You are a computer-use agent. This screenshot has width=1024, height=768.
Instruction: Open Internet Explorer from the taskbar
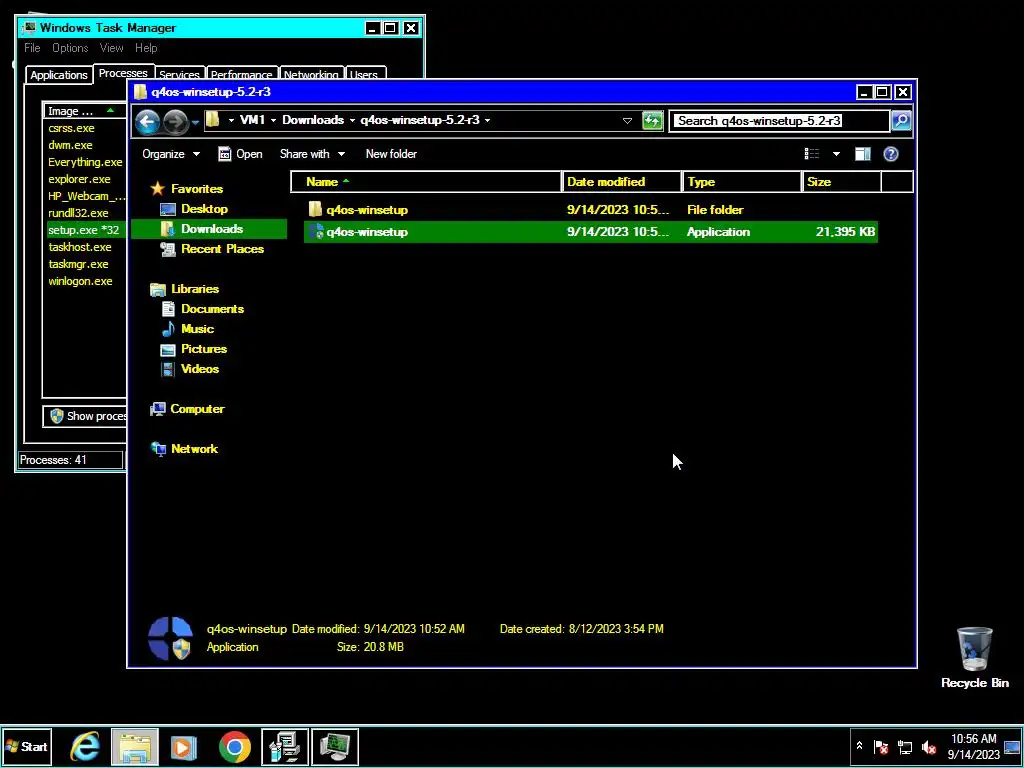(x=85, y=746)
